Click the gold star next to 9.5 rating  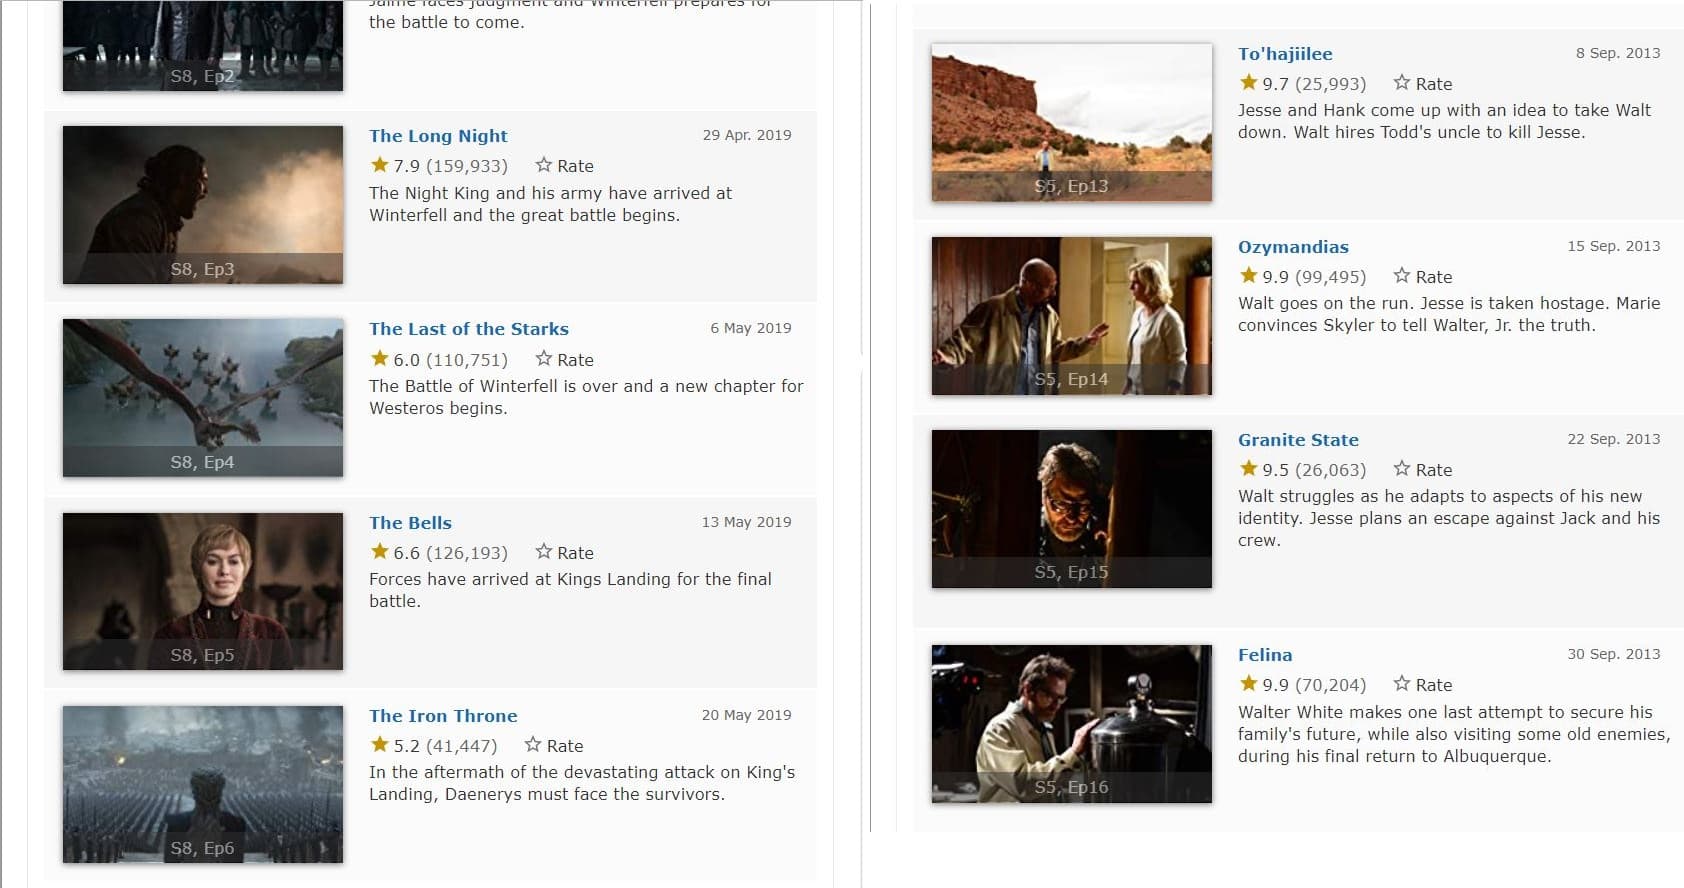click(1248, 469)
